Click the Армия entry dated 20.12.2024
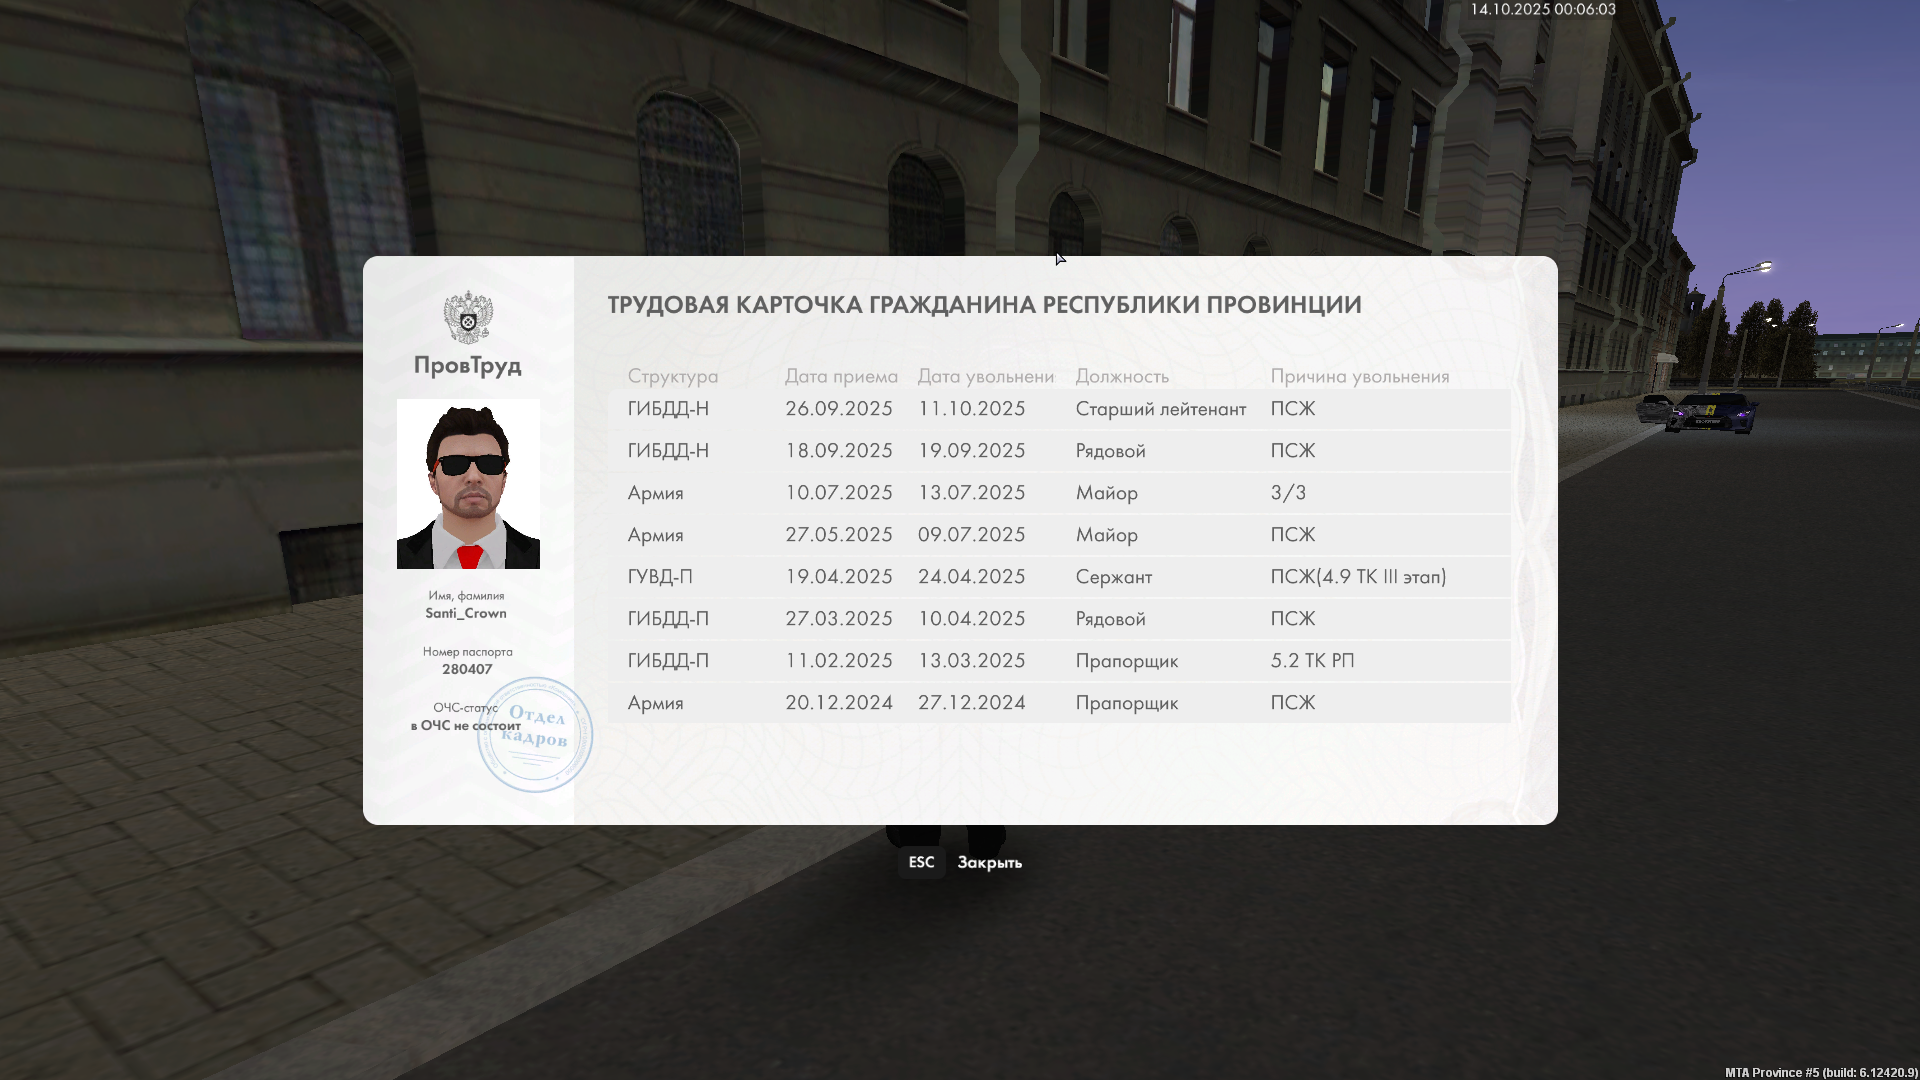Image resolution: width=1920 pixels, height=1080 pixels. [x=656, y=703]
